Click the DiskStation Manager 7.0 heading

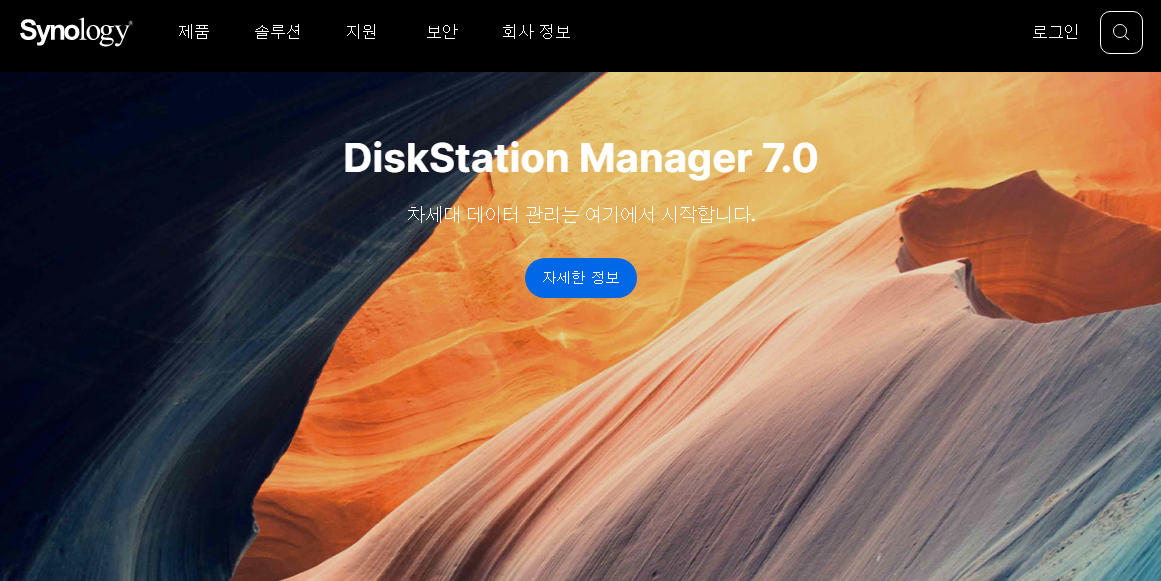click(580, 158)
